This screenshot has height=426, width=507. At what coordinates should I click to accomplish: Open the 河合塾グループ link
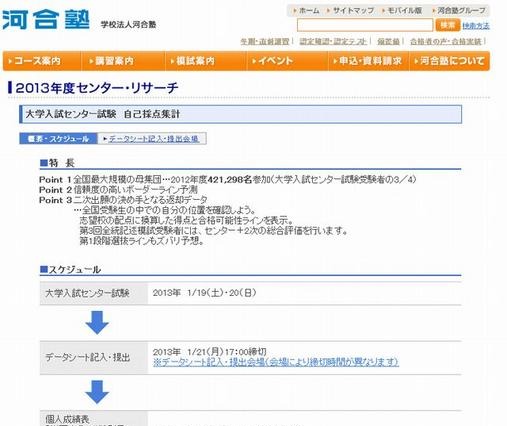[461, 11]
